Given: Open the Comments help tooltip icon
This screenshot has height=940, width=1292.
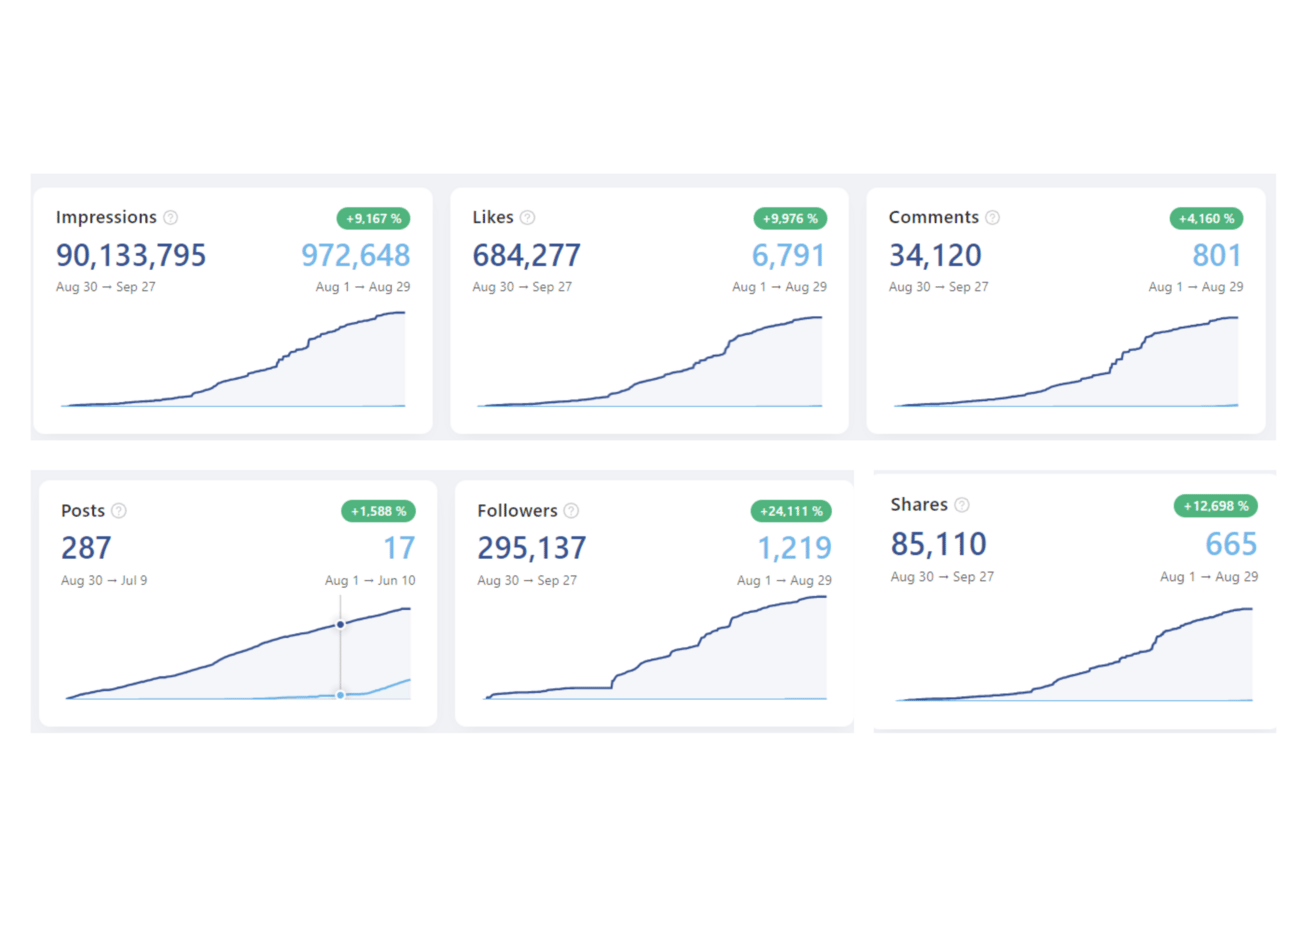Looking at the screenshot, I should click(993, 218).
